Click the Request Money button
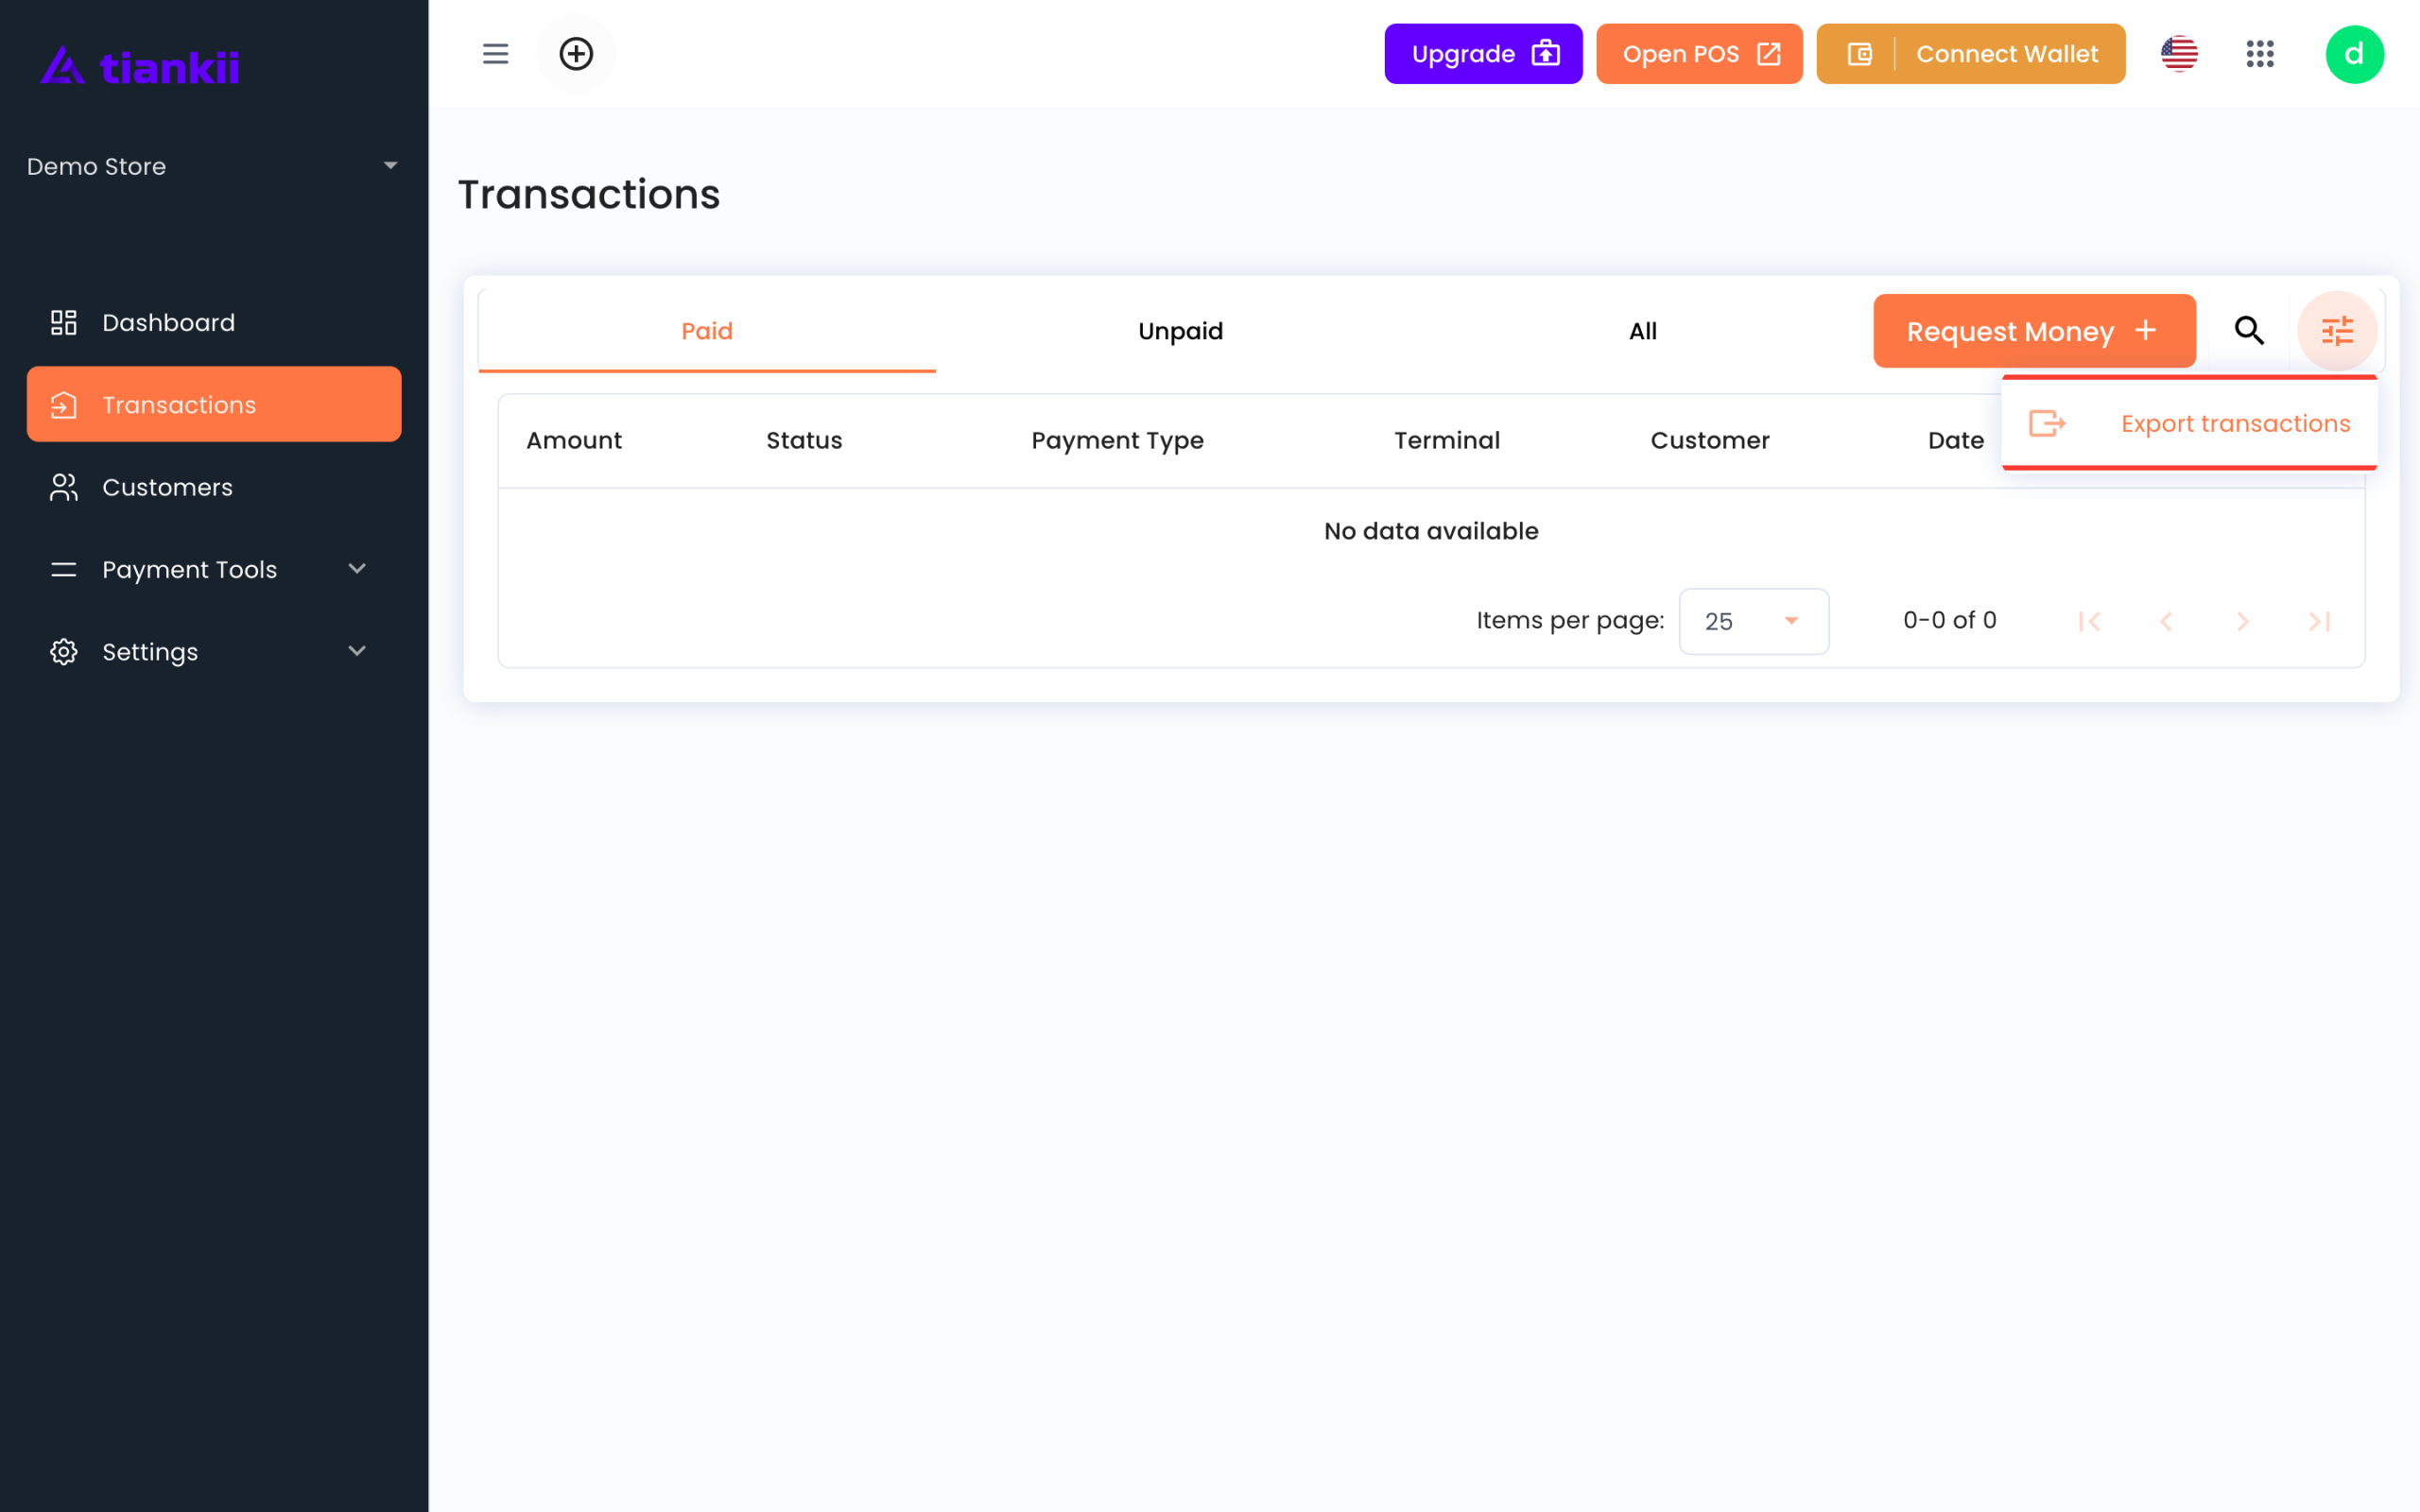 [2034, 331]
